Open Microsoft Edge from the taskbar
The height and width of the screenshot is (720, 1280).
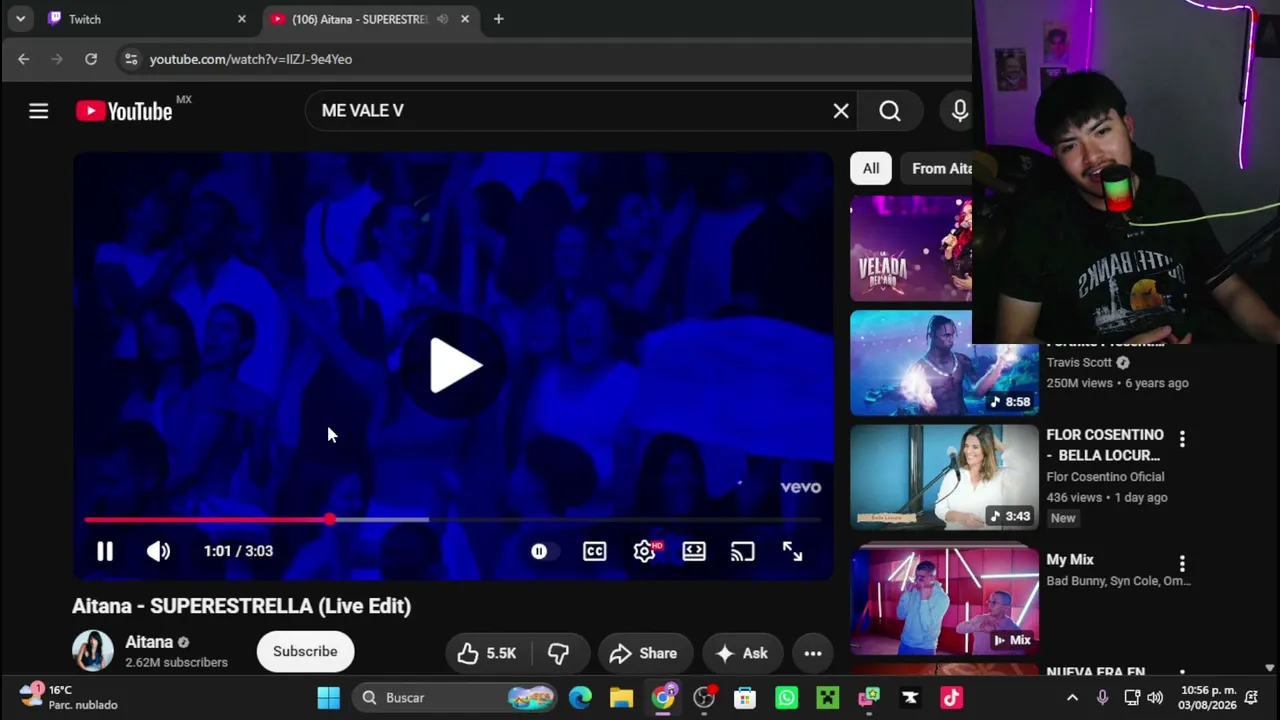tap(580, 698)
